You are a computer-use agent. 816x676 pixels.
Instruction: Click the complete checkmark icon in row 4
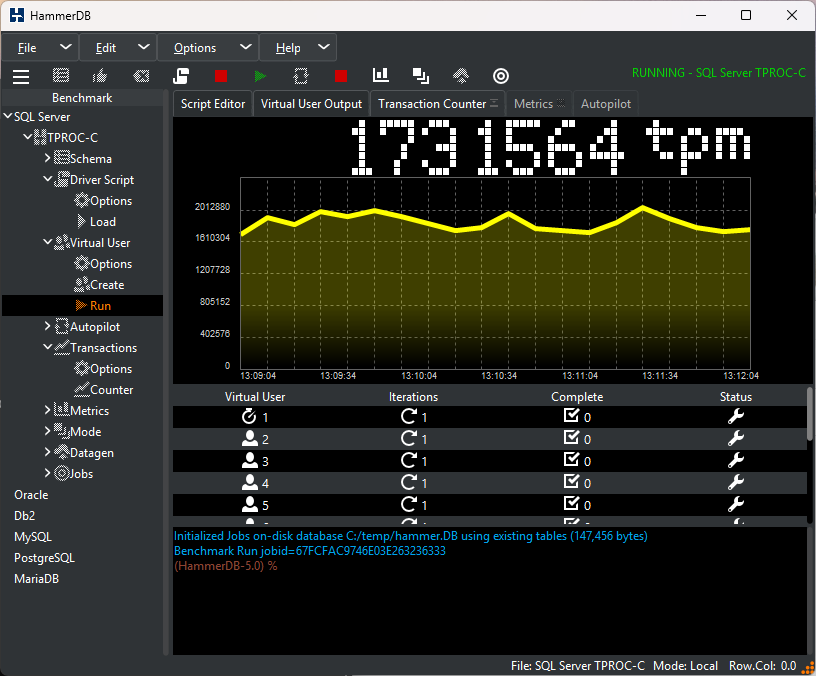(x=571, y=481)
